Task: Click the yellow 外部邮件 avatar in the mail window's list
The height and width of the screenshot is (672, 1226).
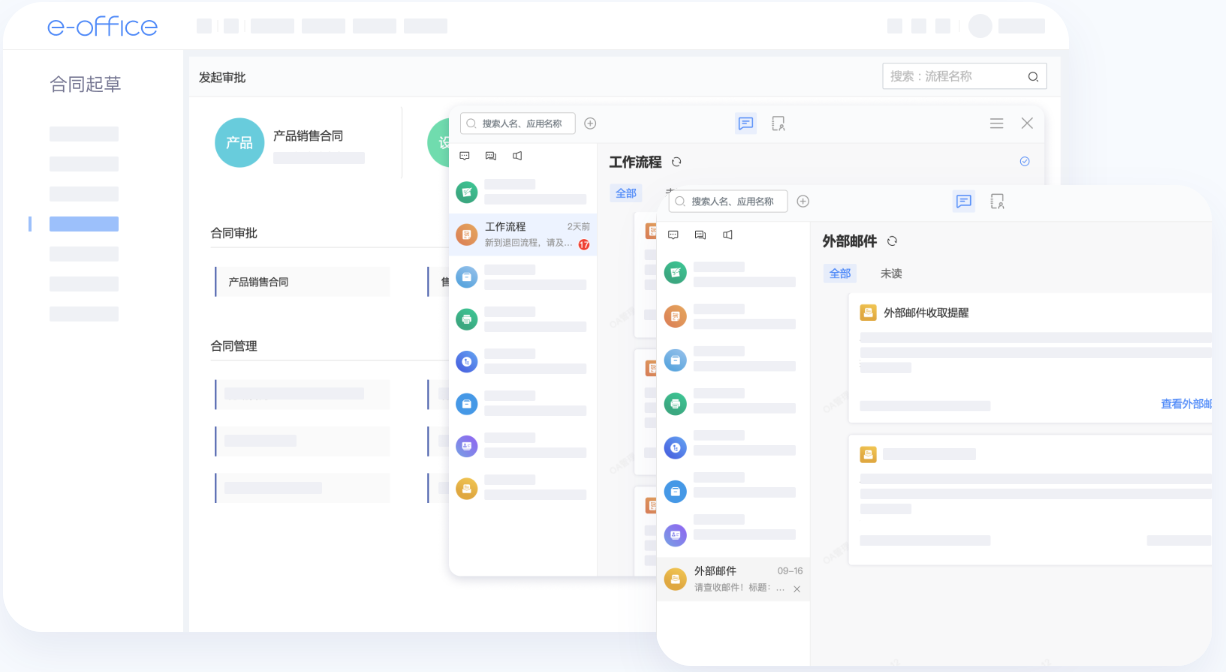Action: click(675, 579)
